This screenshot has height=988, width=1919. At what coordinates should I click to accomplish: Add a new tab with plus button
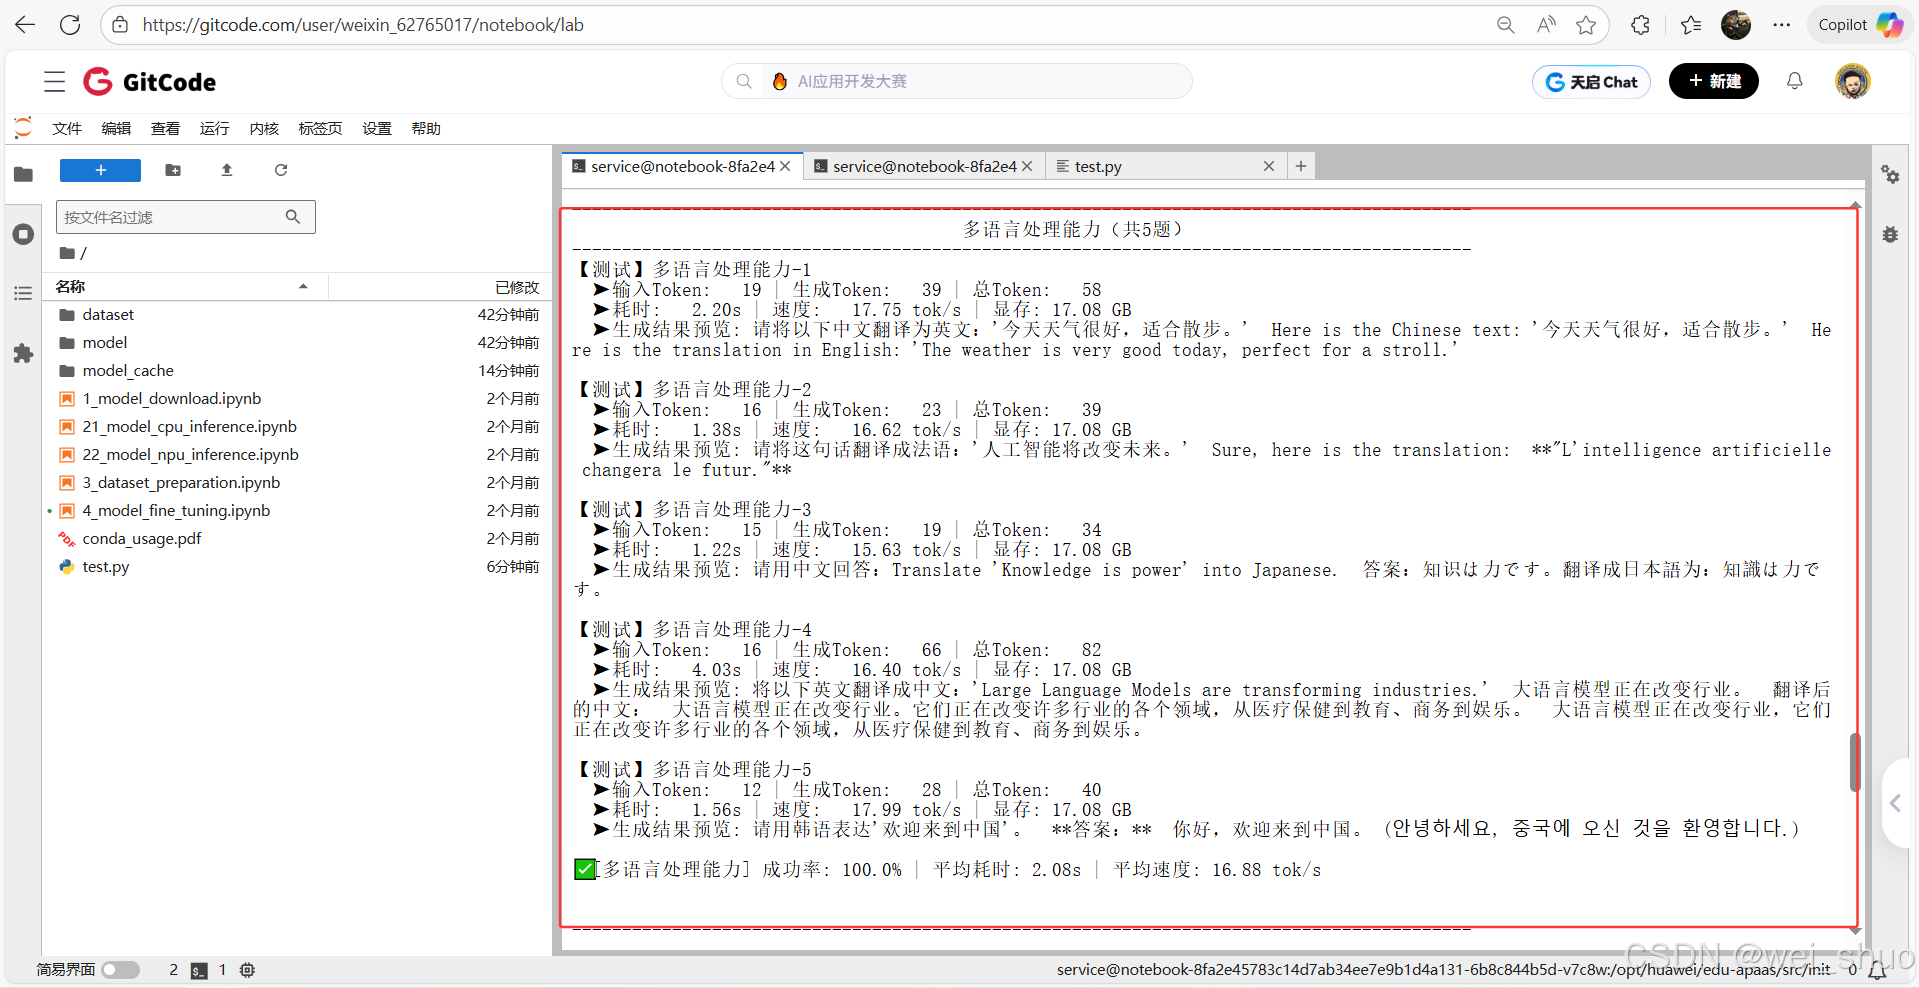coord(1301,166)
